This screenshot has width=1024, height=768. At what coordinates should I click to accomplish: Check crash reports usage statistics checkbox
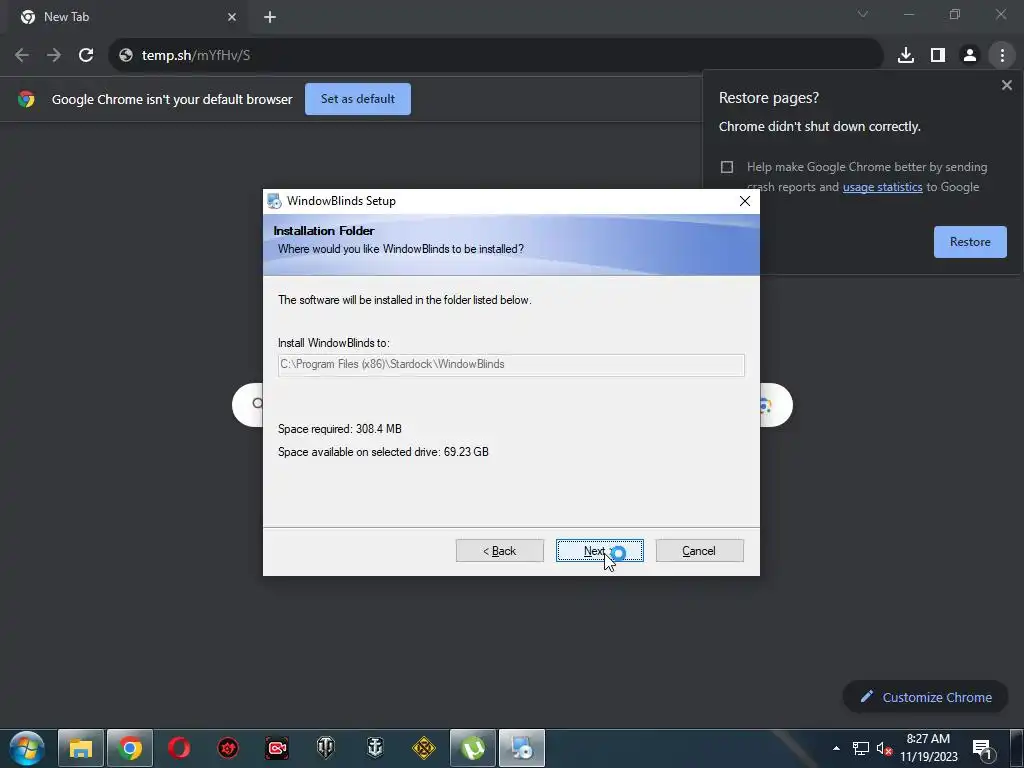click(727, 167)
